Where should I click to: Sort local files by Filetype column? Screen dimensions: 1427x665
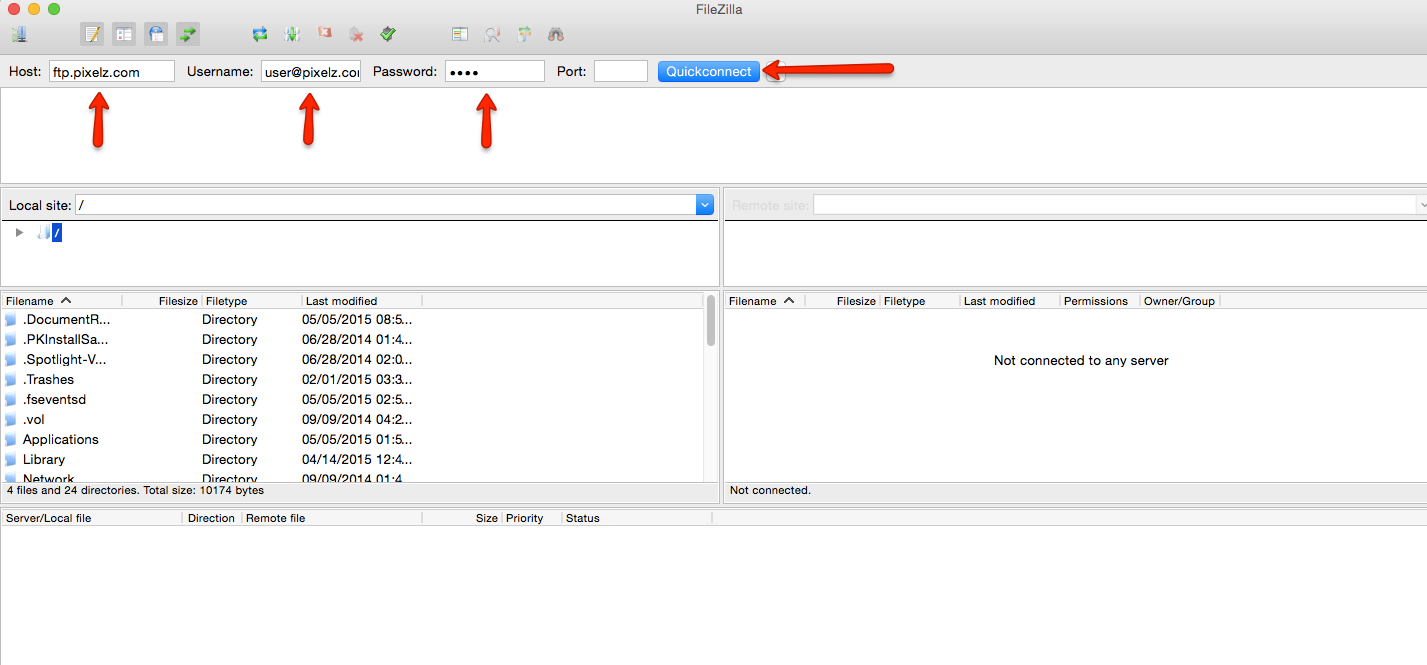point(252,301)
